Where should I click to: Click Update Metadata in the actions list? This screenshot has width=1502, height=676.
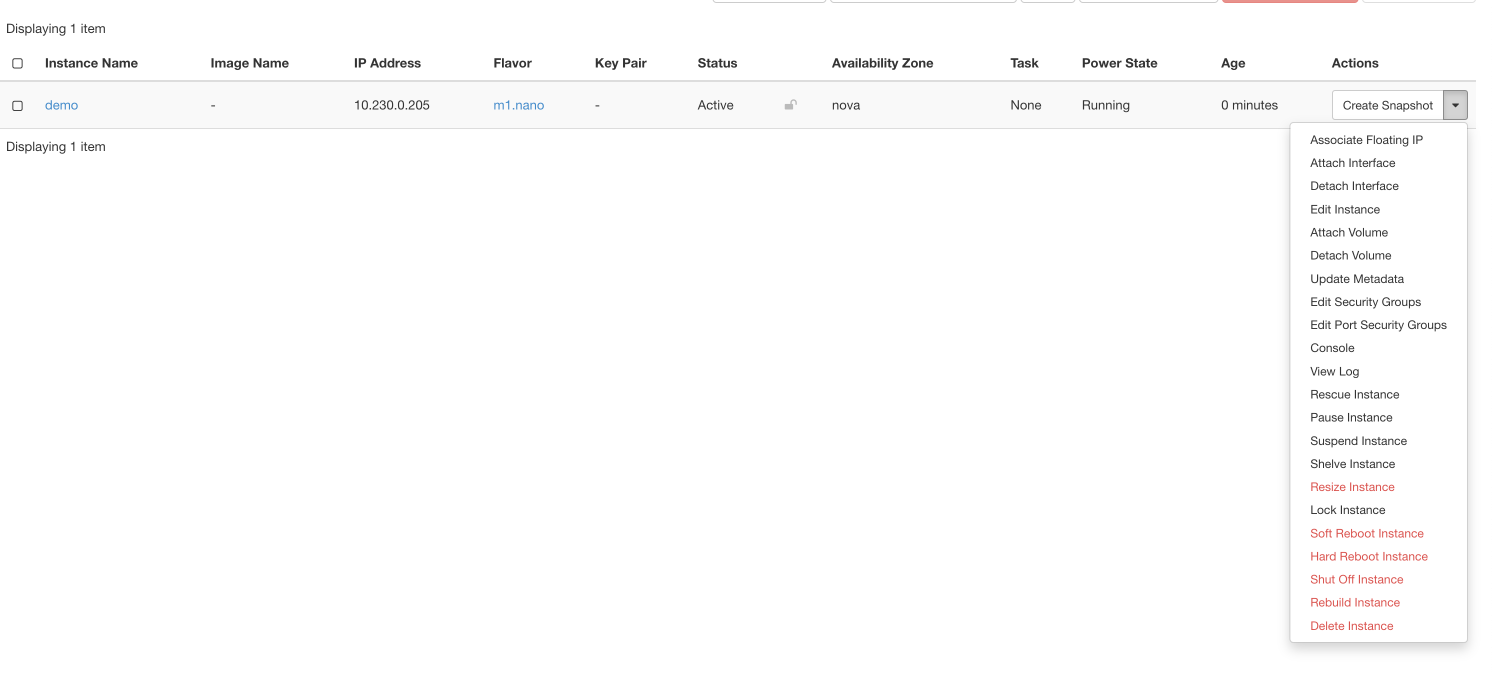tap(1357, 279)
